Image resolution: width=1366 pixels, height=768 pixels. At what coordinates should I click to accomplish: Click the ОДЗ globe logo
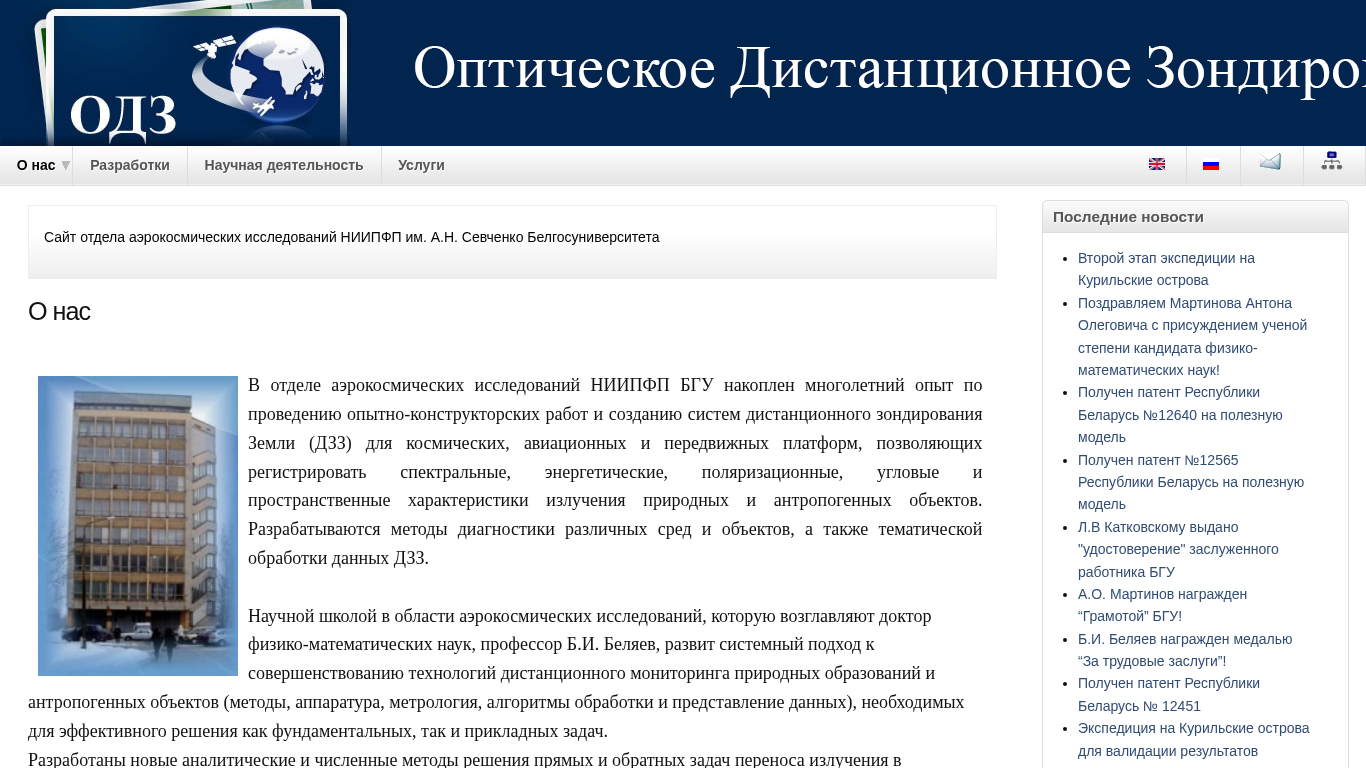point(196,80)
